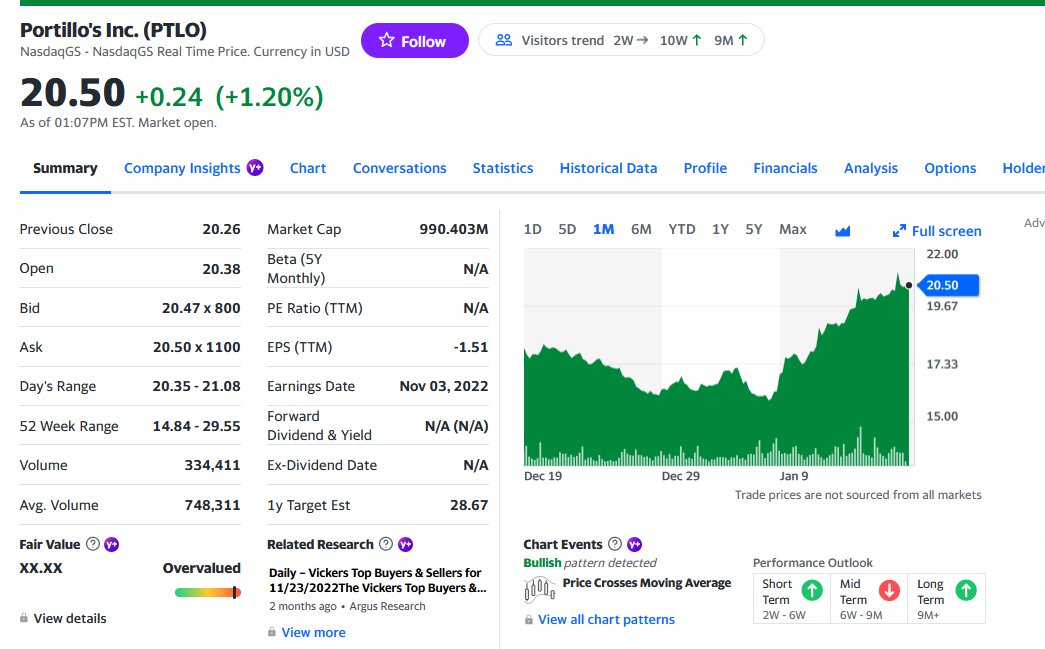Click the 9M upward trend arrow

(x=742, y=40)
